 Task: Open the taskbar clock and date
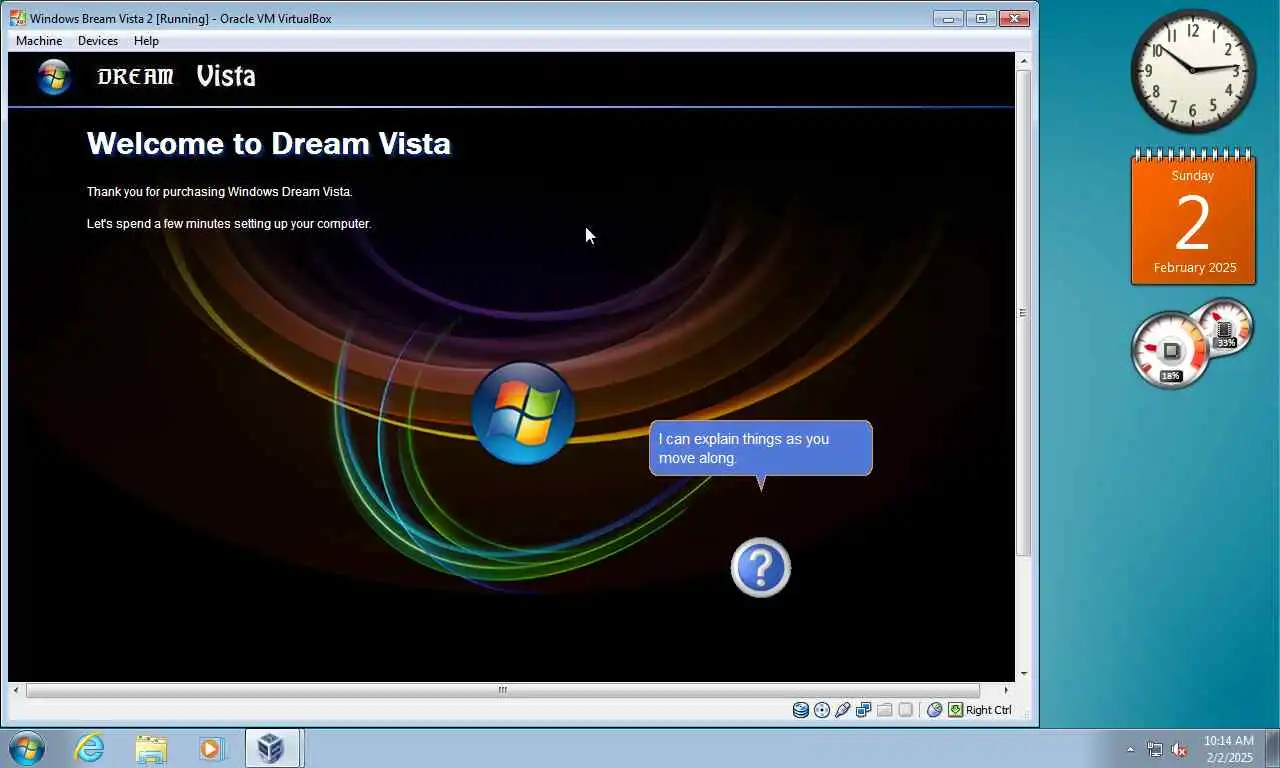point(1228,749)
